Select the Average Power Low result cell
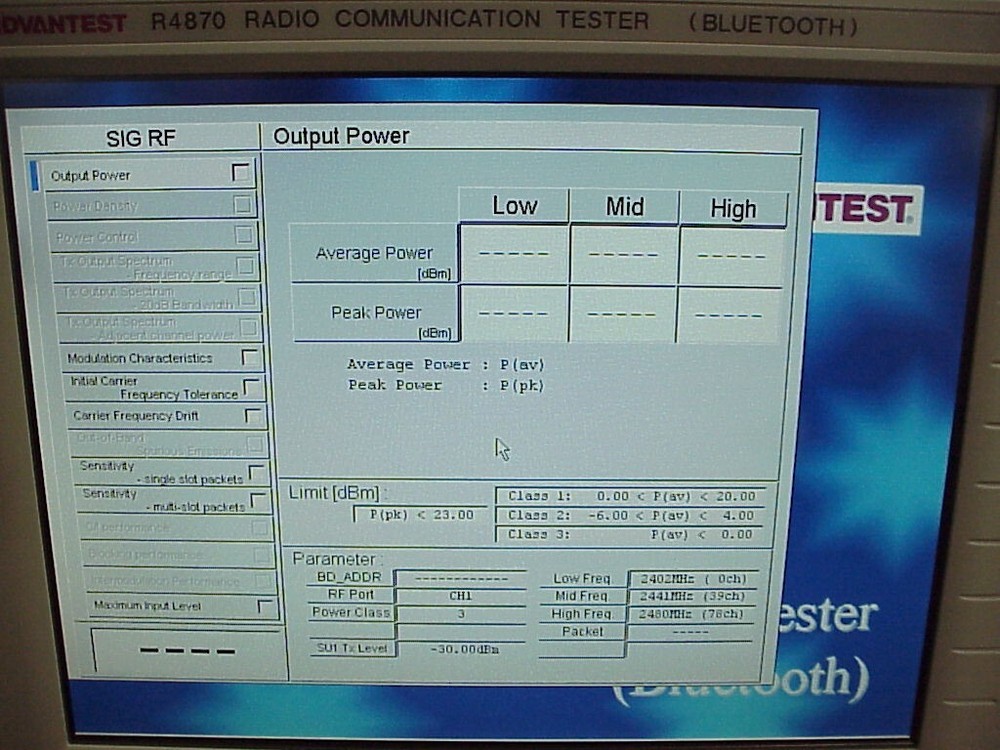1000x750 pixels. pyautogui.click(x=512, y=253)
